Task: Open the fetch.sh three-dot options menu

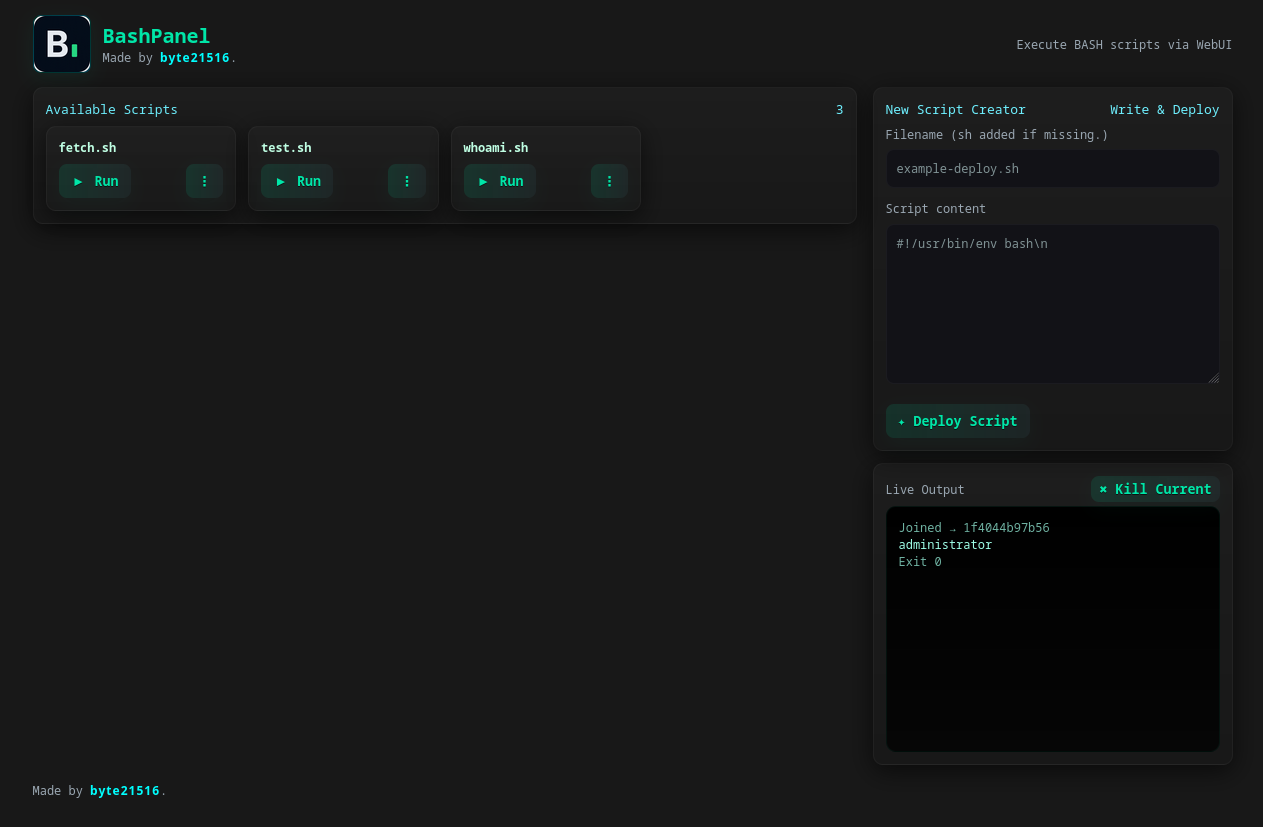Action: tap(204, 181)
